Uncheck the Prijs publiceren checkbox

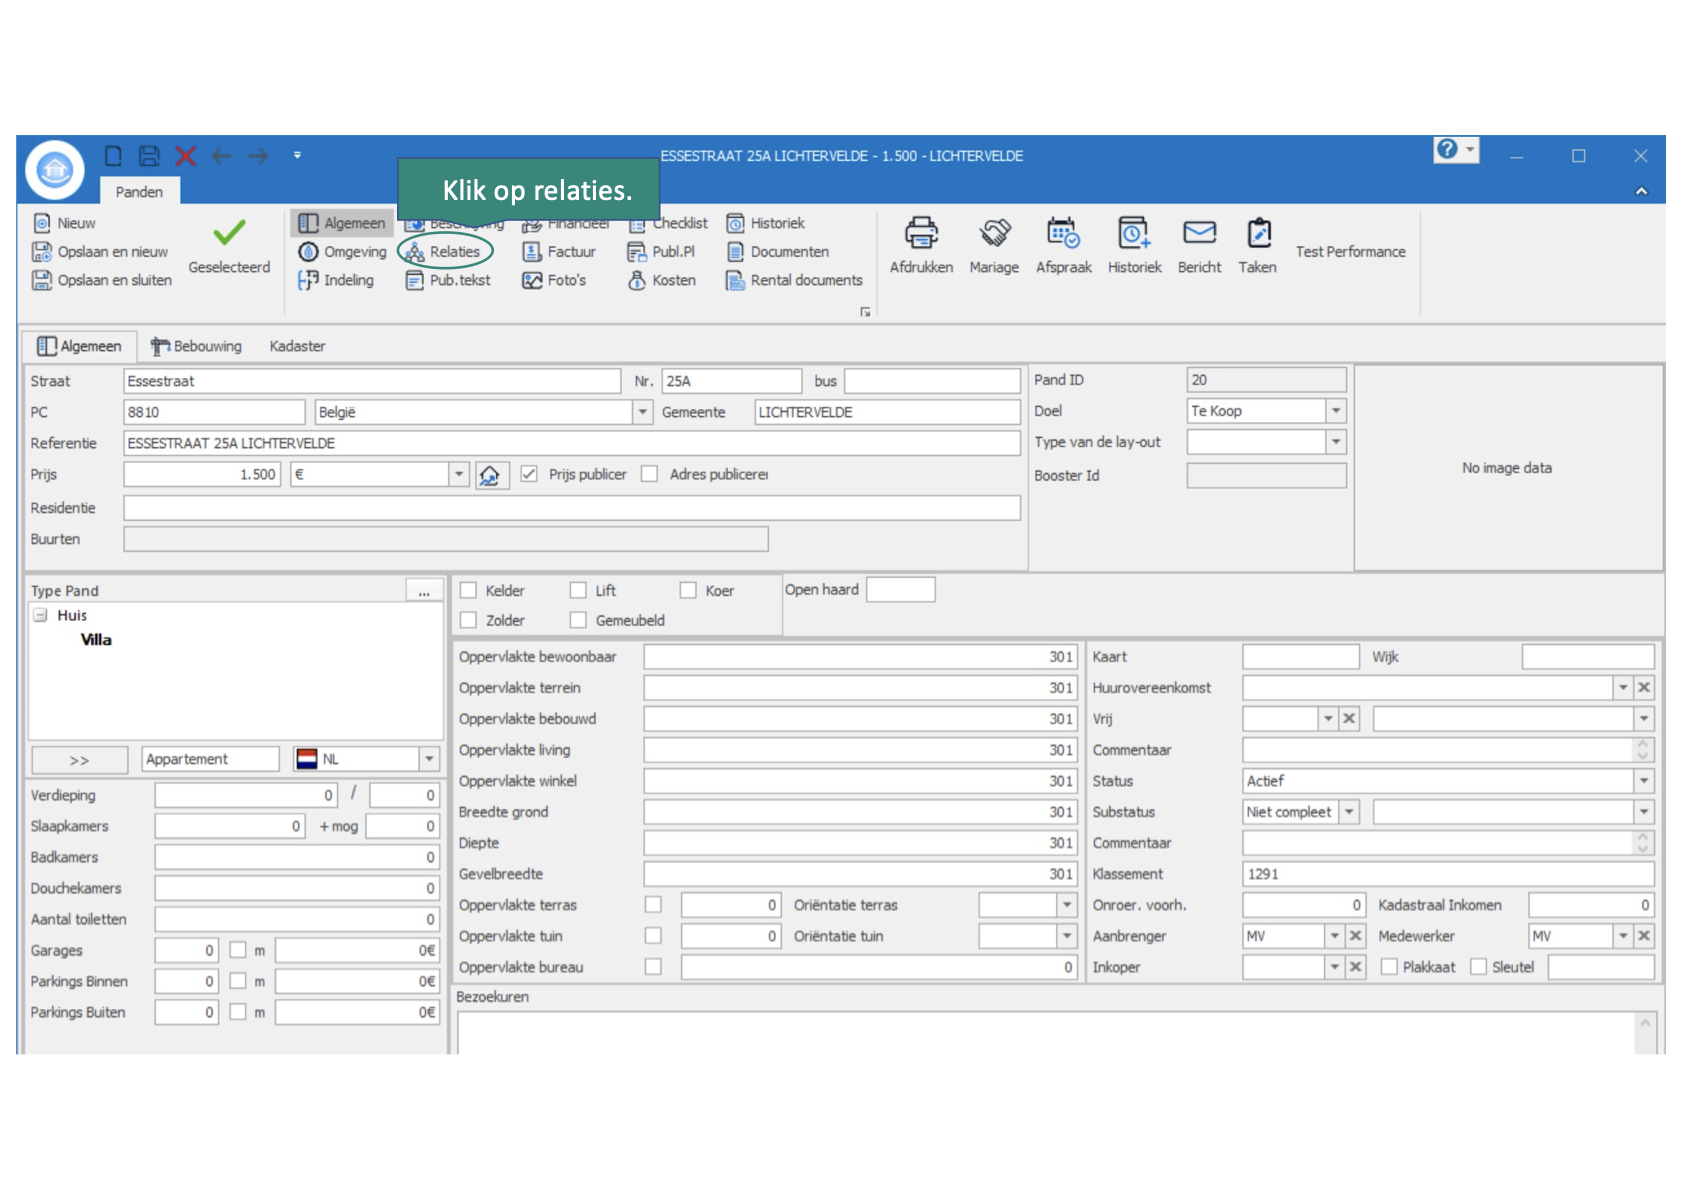tap(530, 474)
